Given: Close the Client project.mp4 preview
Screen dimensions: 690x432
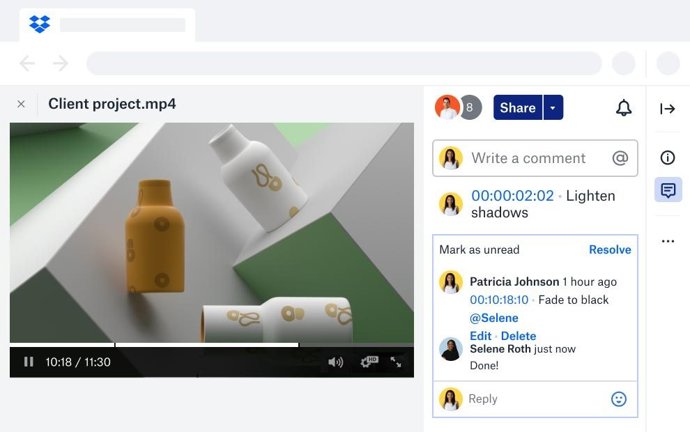Looking at the screenshot, I should tap(21, 104).
